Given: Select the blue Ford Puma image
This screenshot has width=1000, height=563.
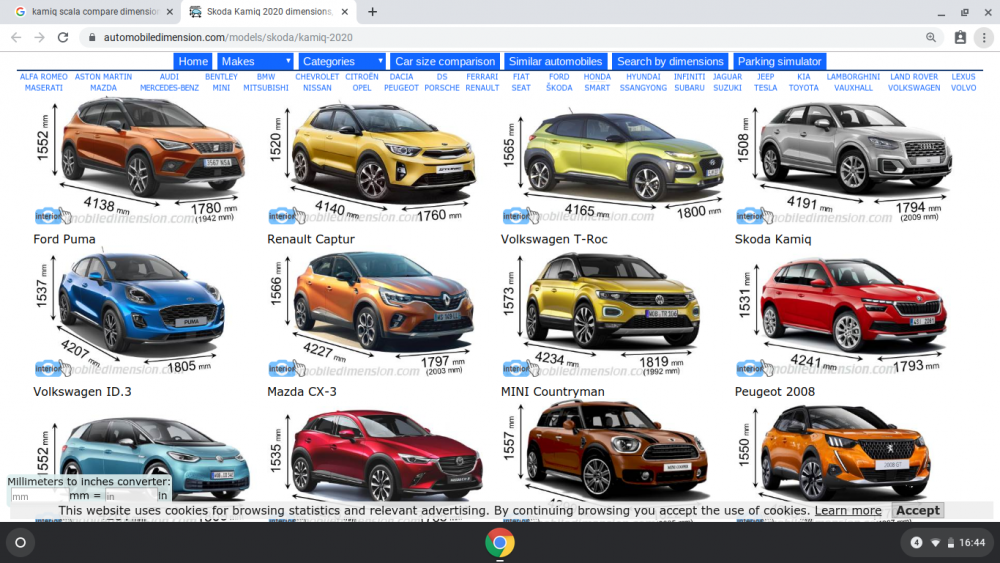Looking at the screenshot, I should [x=141, y=303].
